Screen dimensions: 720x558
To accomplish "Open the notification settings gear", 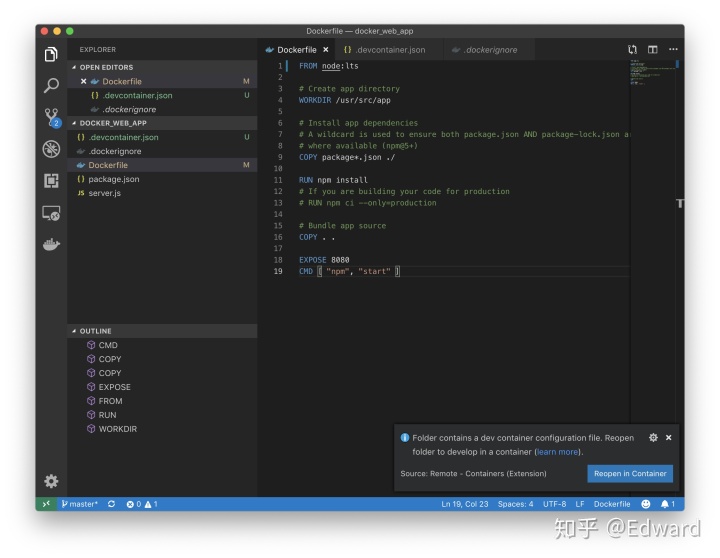I will click(653, 438).
